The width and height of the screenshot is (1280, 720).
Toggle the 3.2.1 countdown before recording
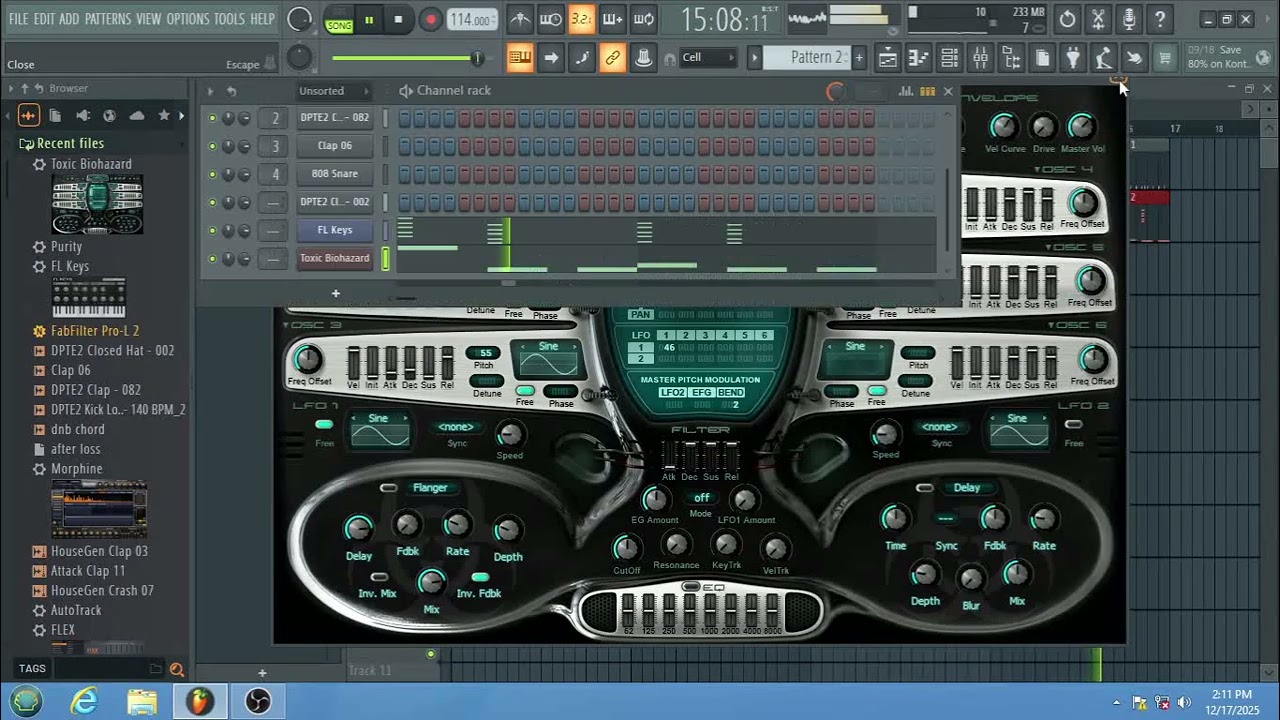click(582, 19)
